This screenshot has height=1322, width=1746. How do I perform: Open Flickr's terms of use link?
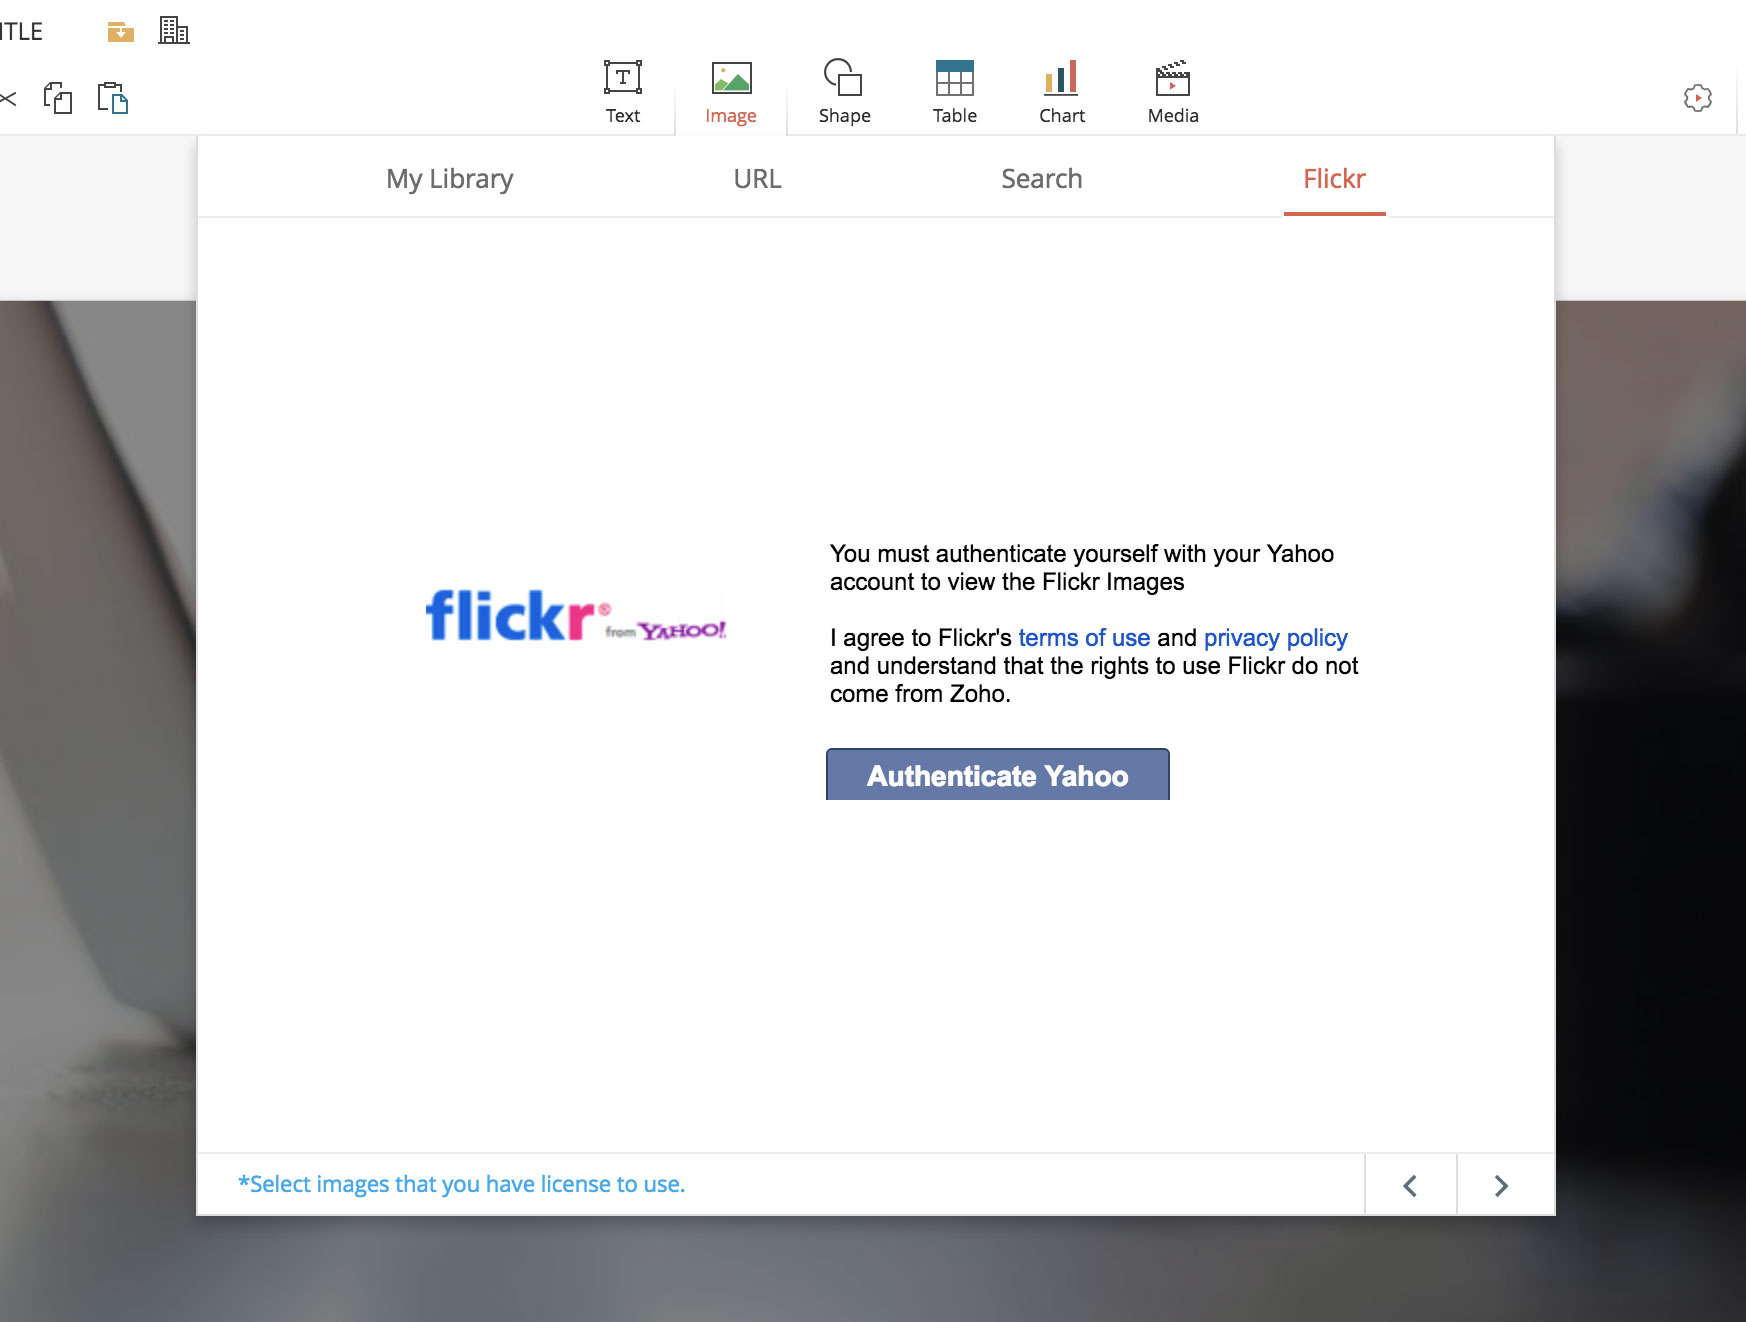pyautogui.click(x=1084, y=638)
